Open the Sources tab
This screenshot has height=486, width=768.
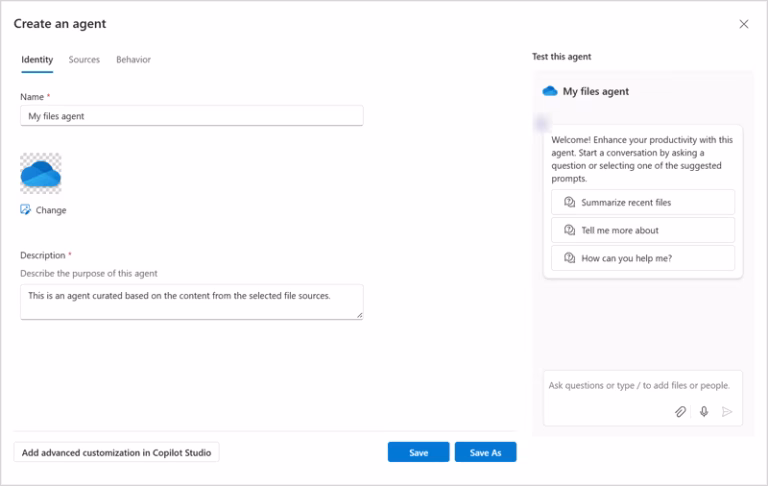click(x=84, y=60)
